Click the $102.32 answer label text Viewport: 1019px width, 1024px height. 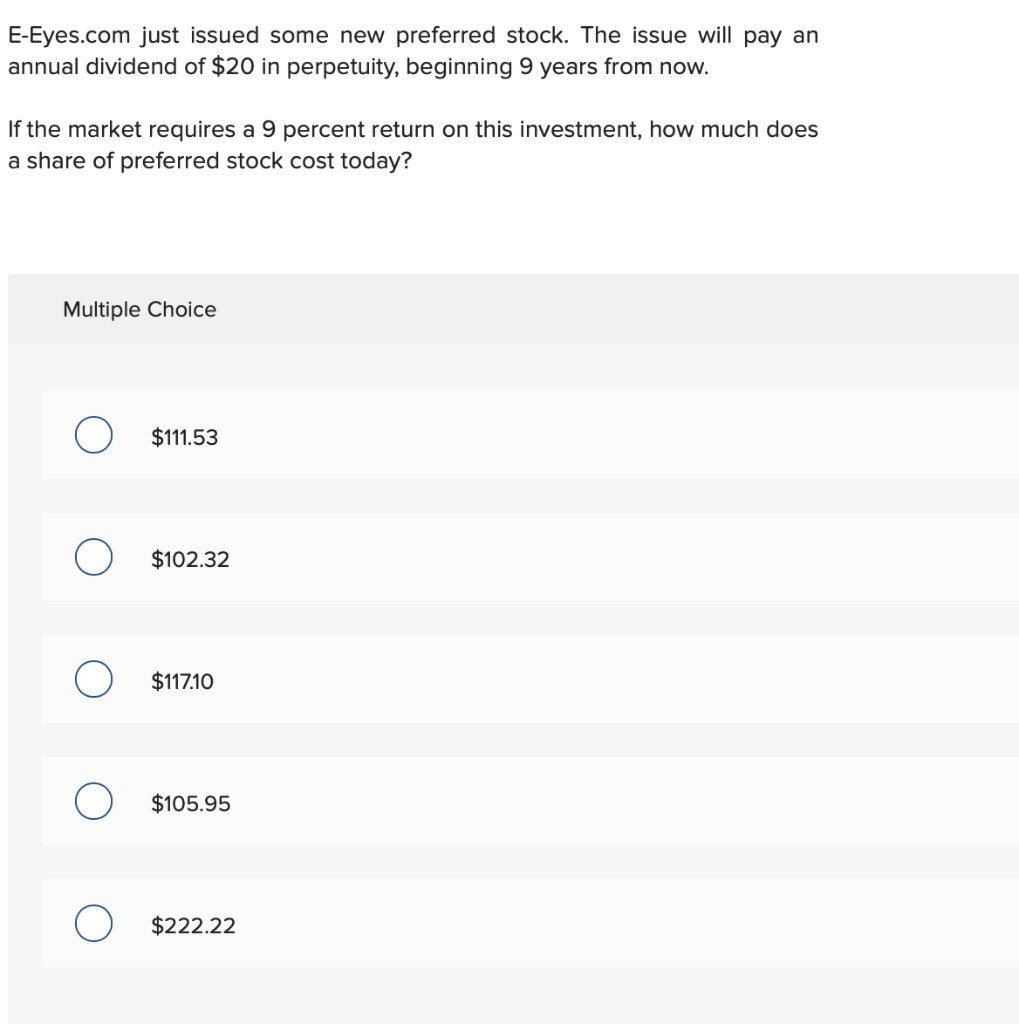(189, 559)
